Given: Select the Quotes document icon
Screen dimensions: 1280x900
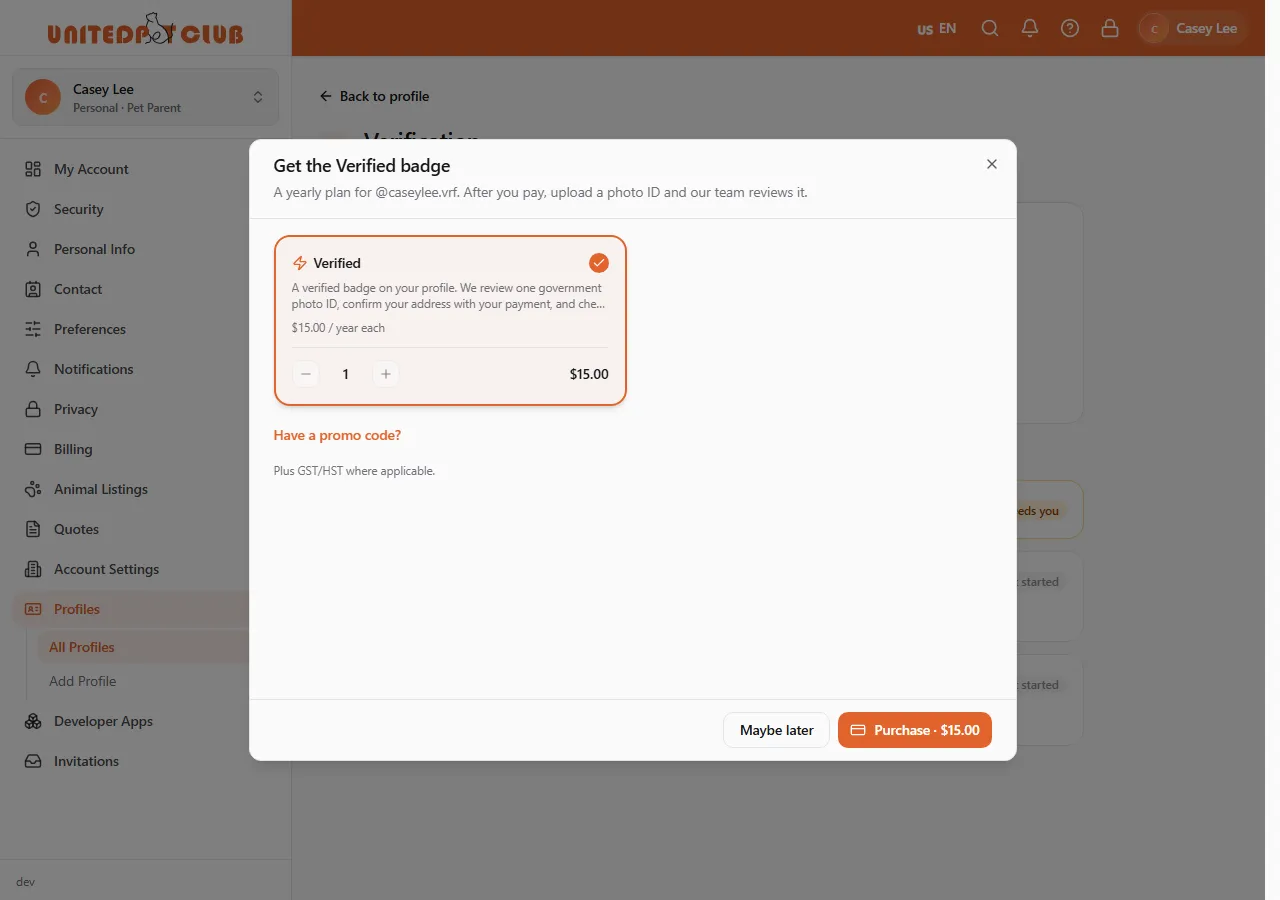Looking at the screenshot, I should click(33, 529).
